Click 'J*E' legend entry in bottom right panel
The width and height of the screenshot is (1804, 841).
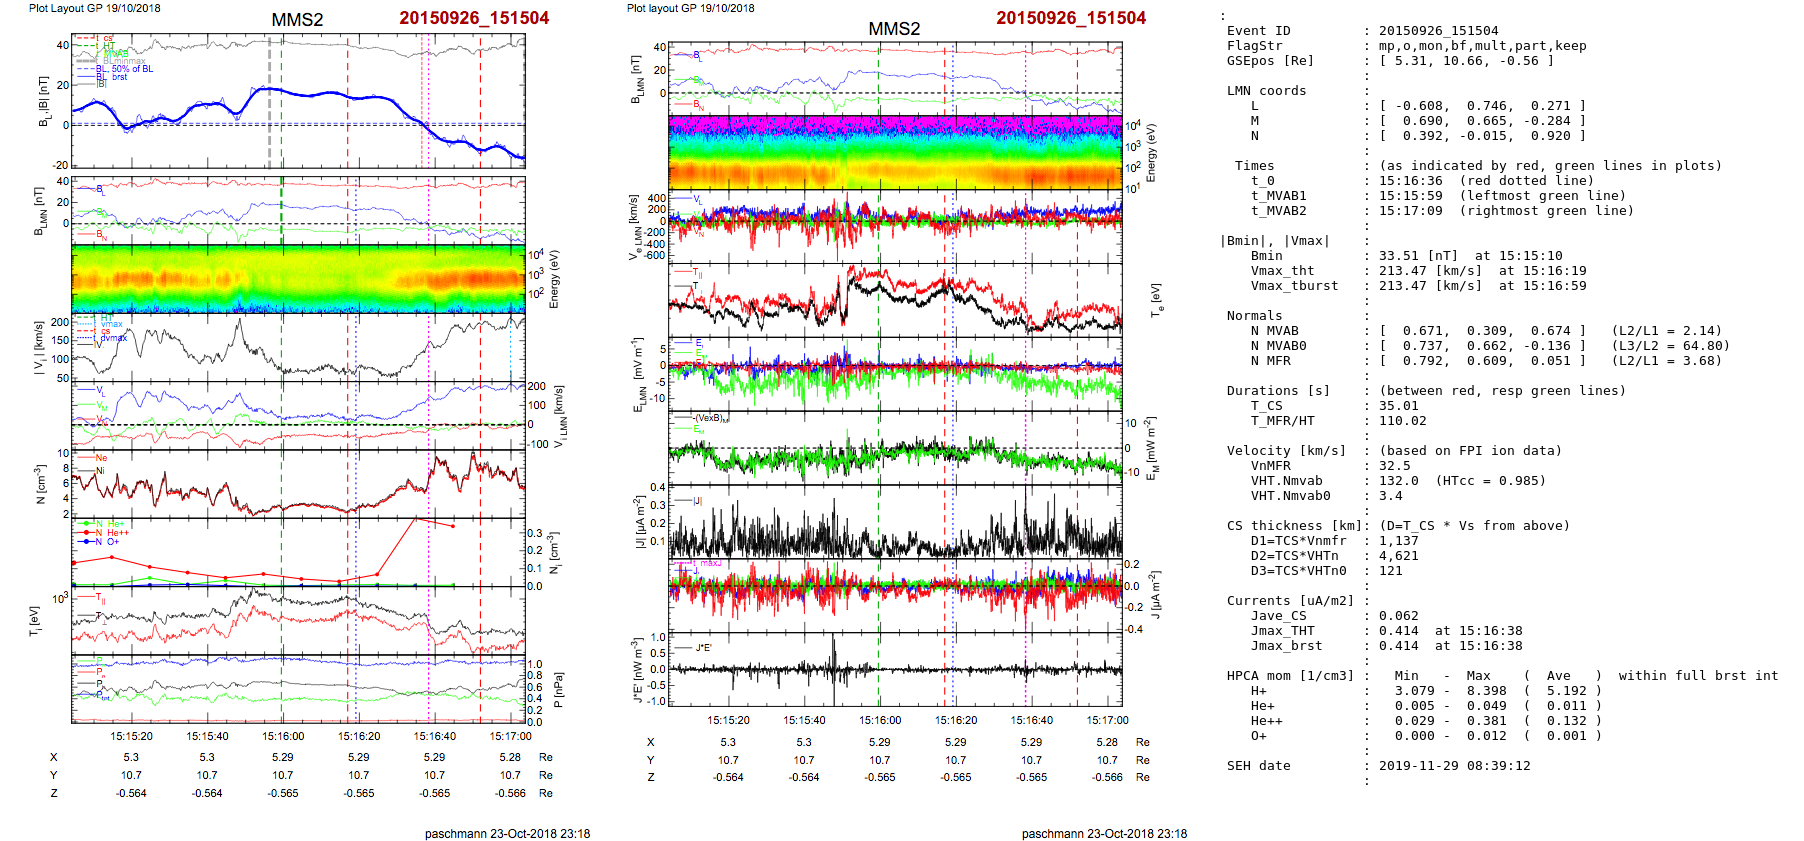tap(704, 648)
